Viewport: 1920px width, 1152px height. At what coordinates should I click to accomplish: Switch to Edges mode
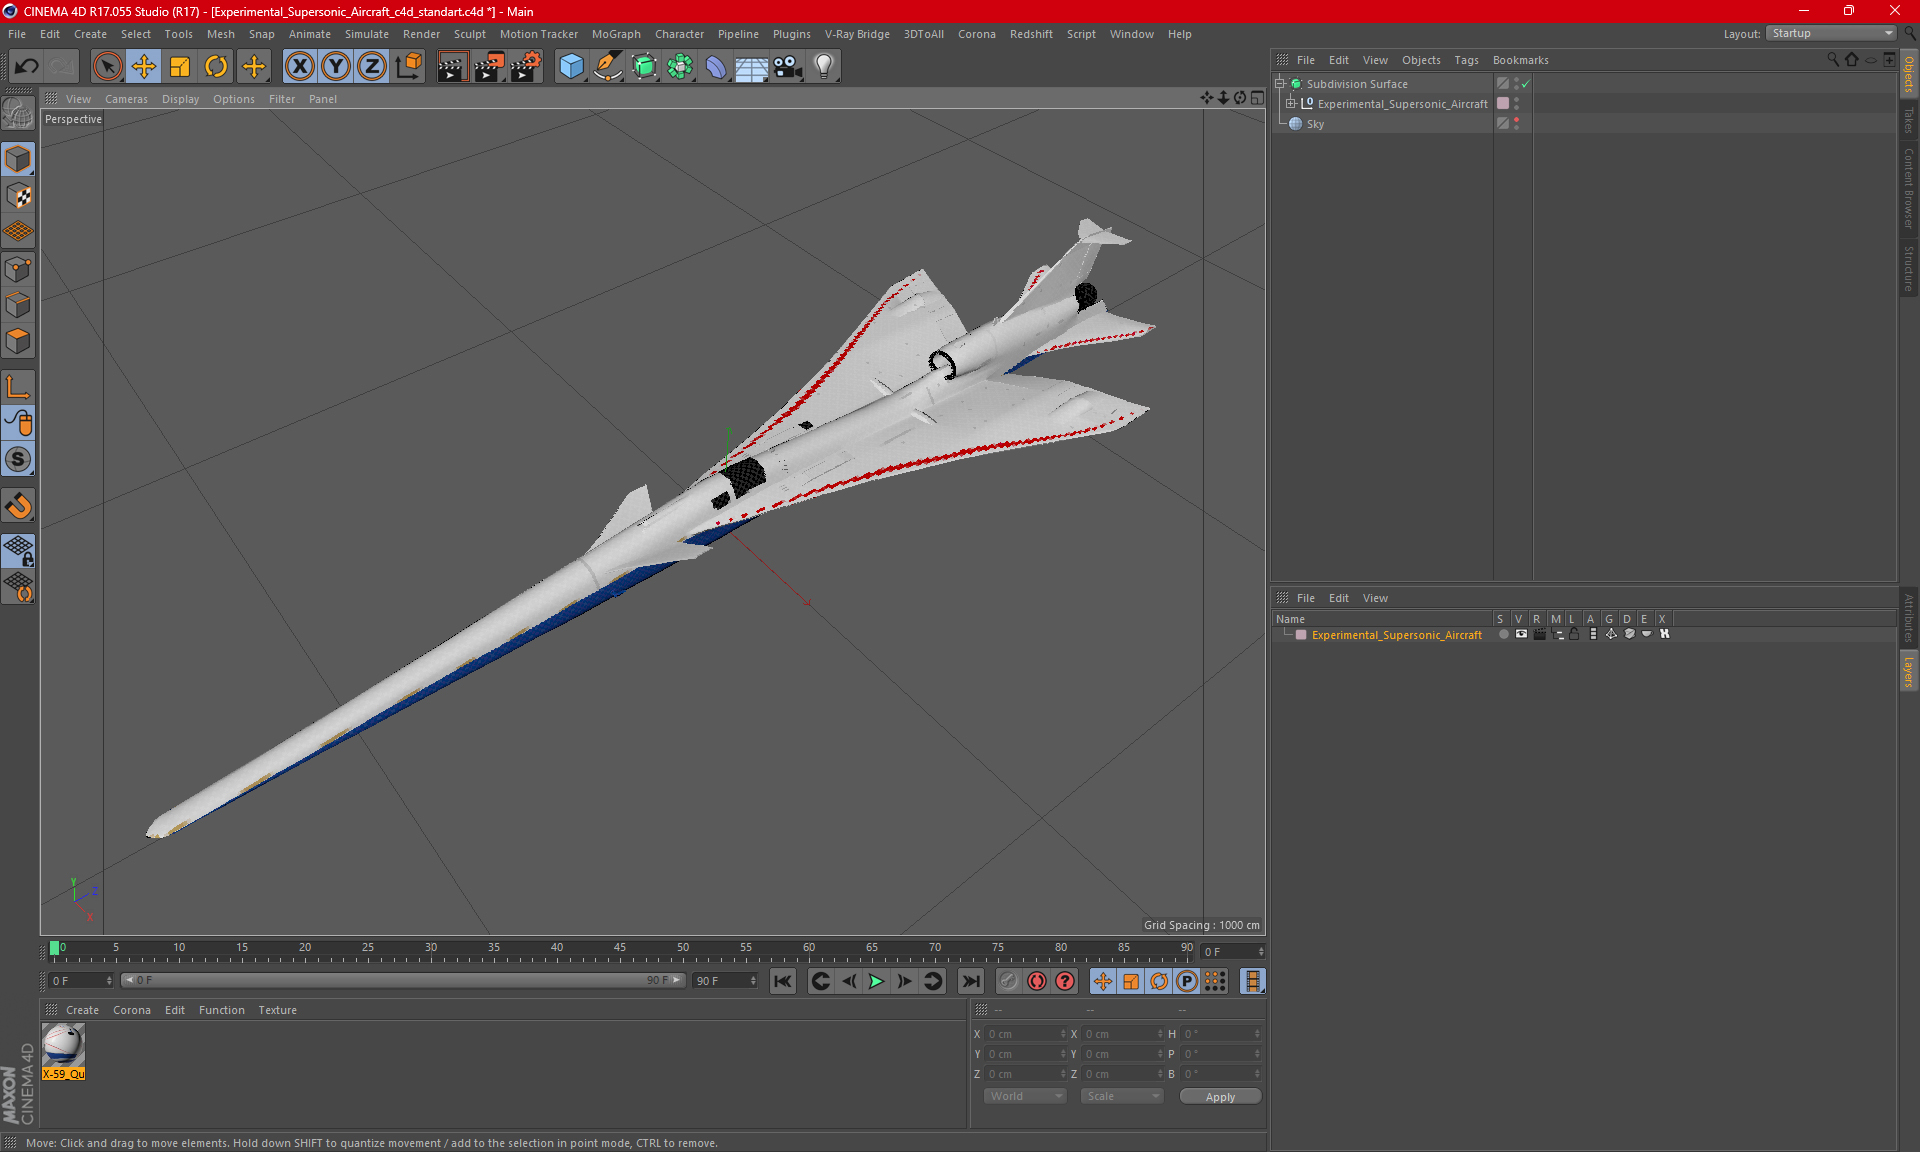18,305
